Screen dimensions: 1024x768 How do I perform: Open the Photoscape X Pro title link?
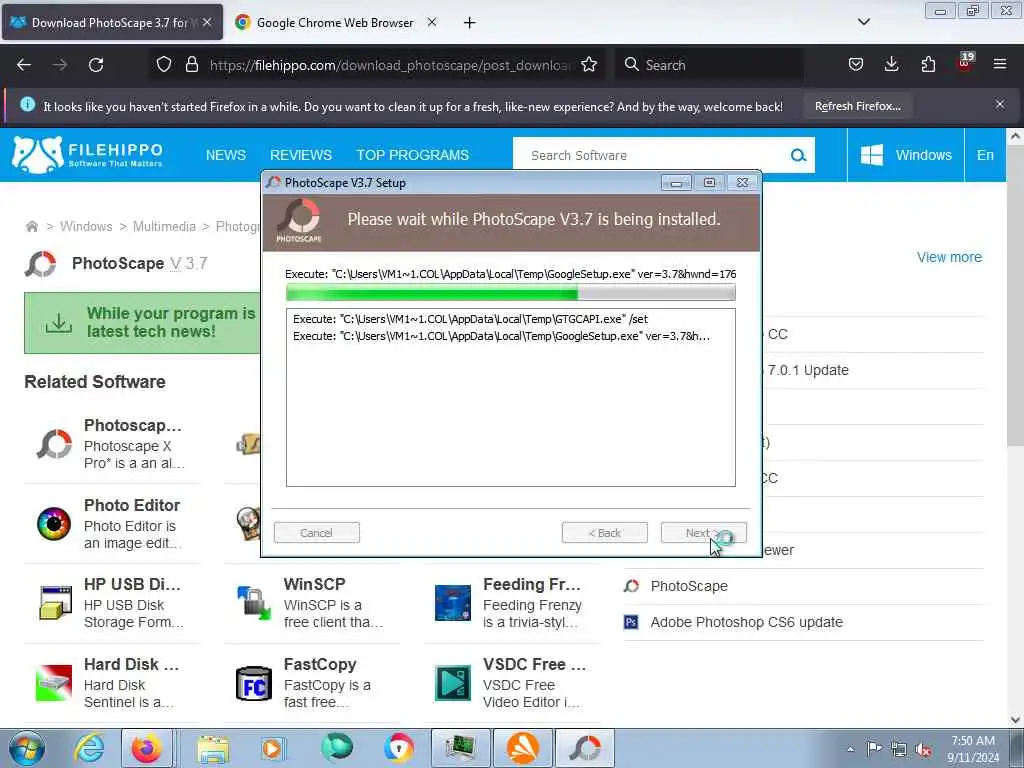coord(133,425)
